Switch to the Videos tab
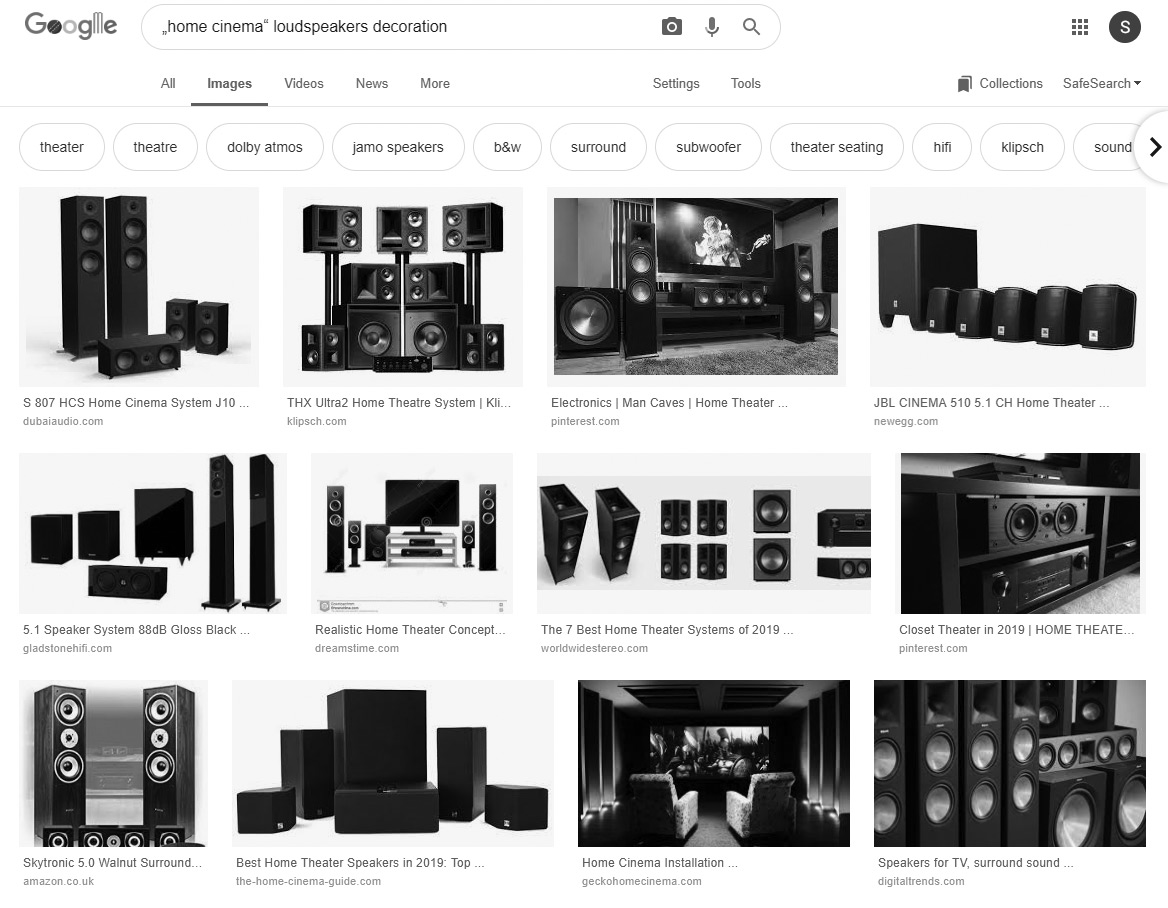The image size is (1168, 908). click(x=304, y=83)
